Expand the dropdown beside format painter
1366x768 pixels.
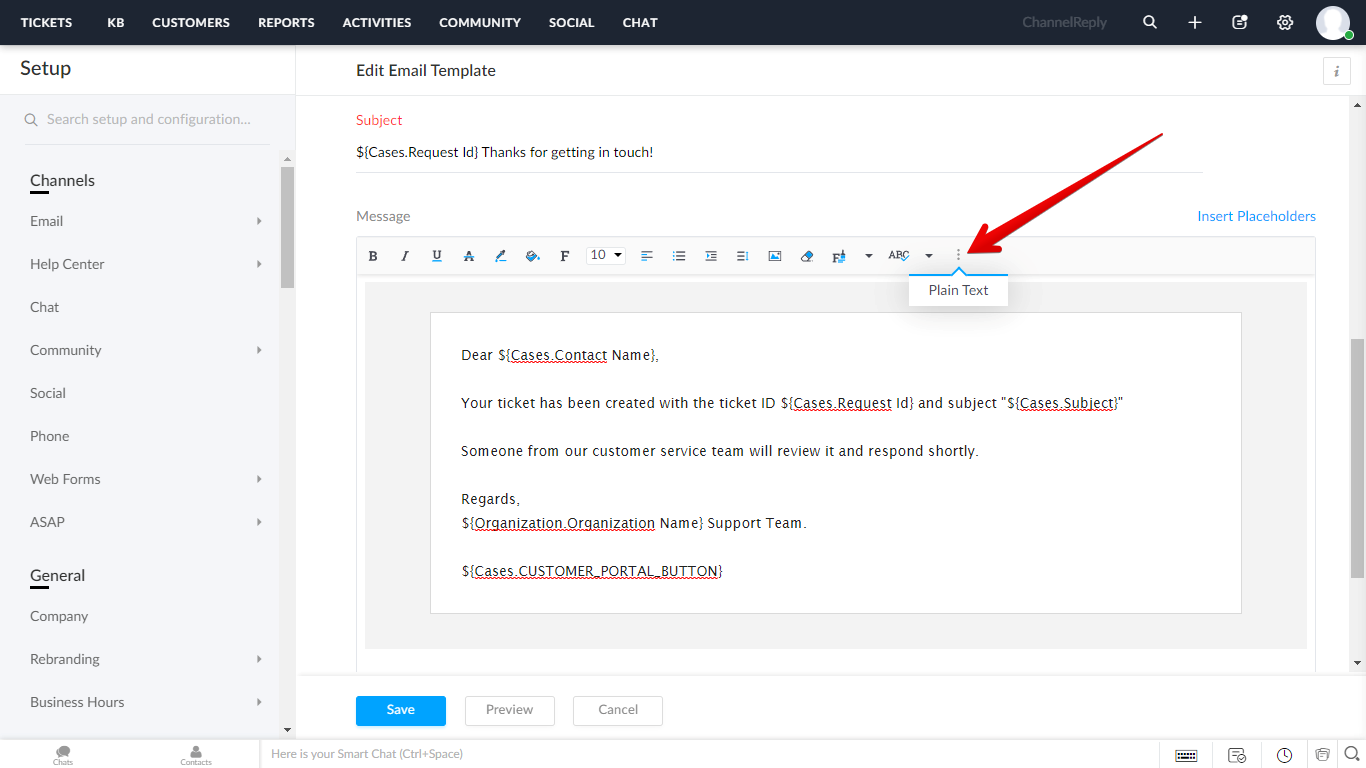pos(868,256)
